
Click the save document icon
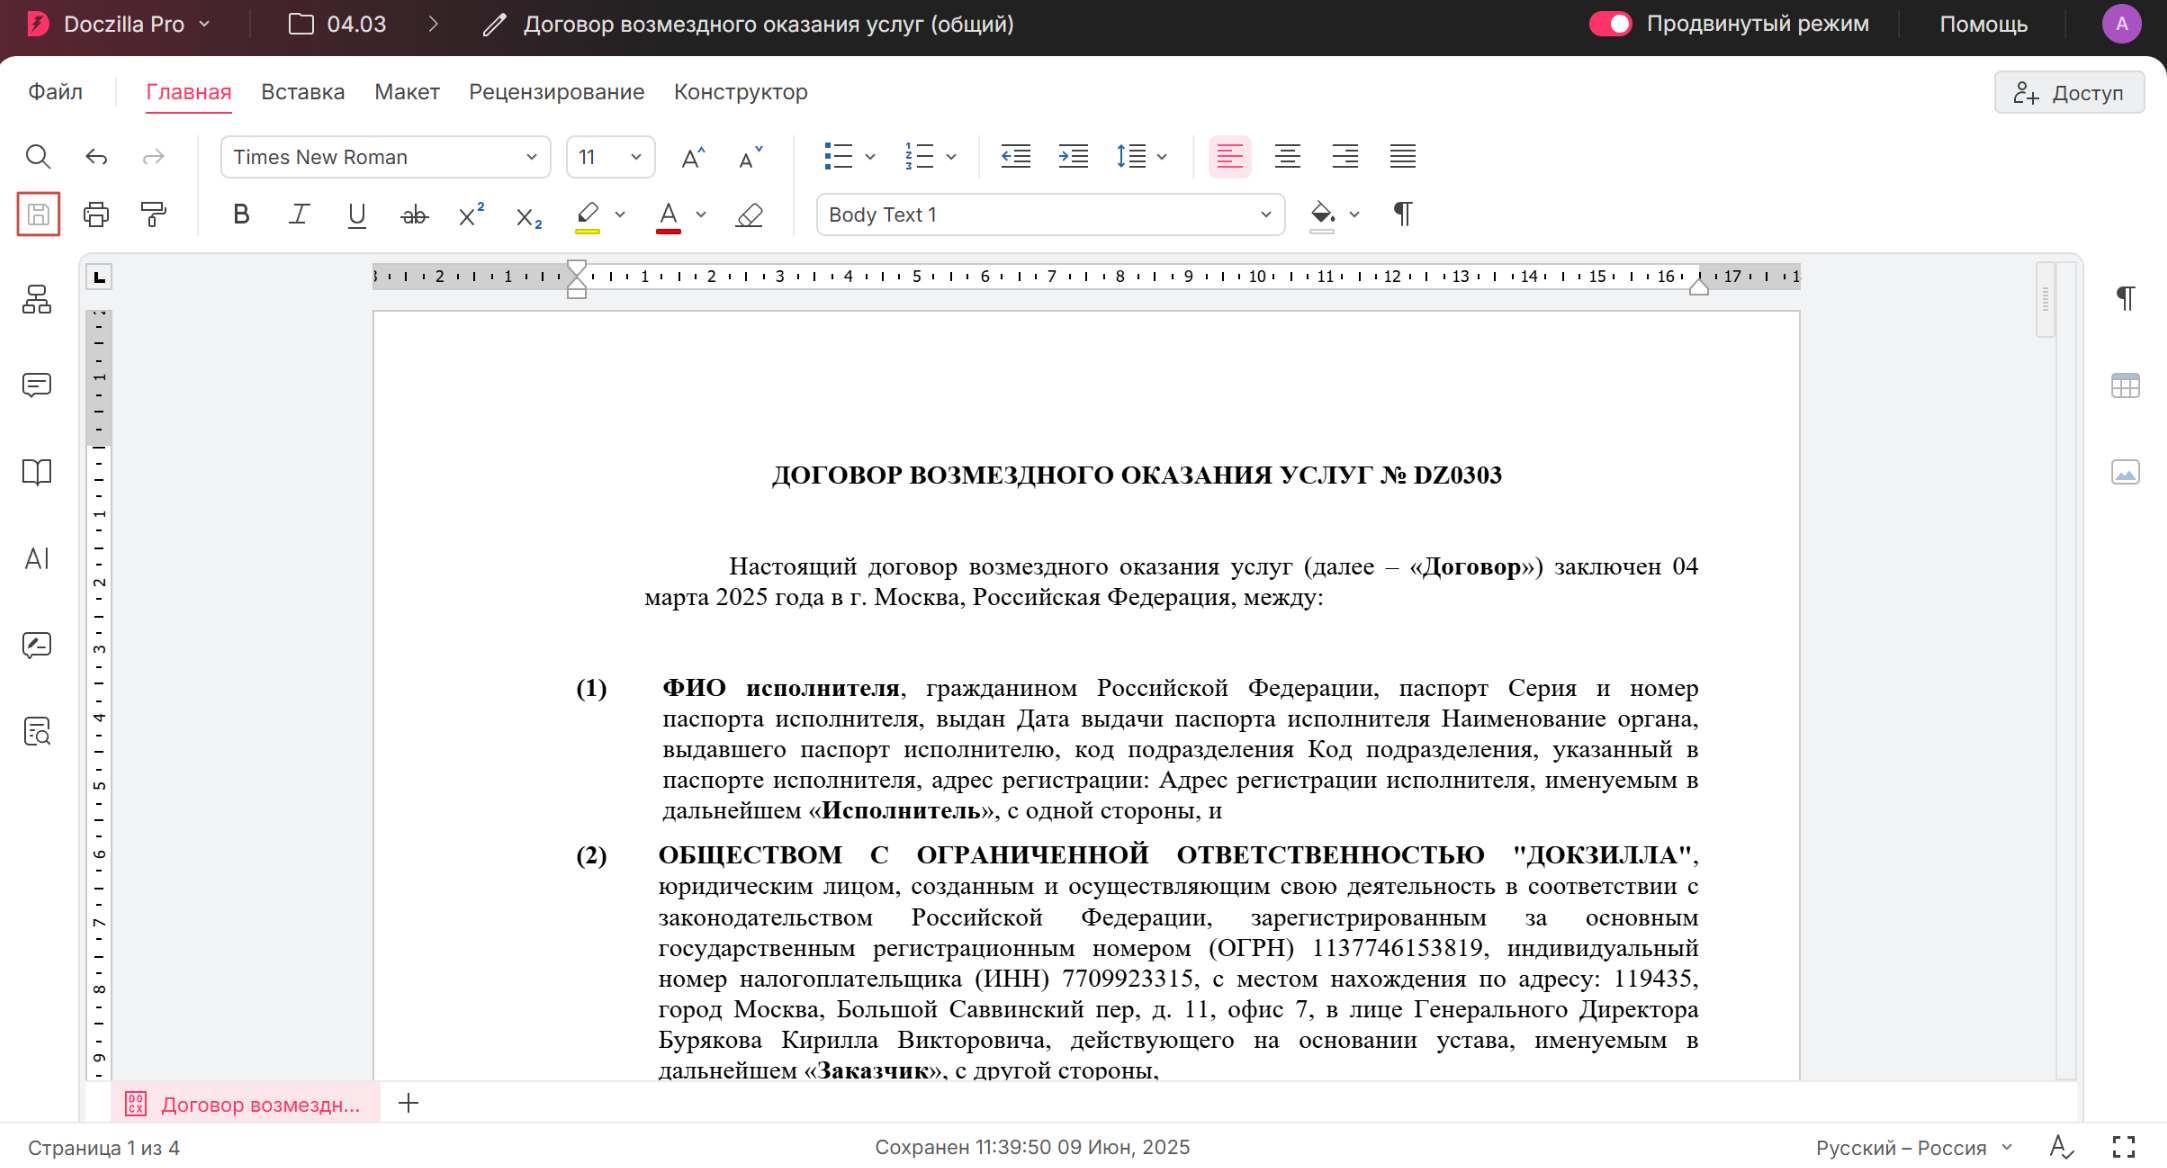[x=38, y=214]
